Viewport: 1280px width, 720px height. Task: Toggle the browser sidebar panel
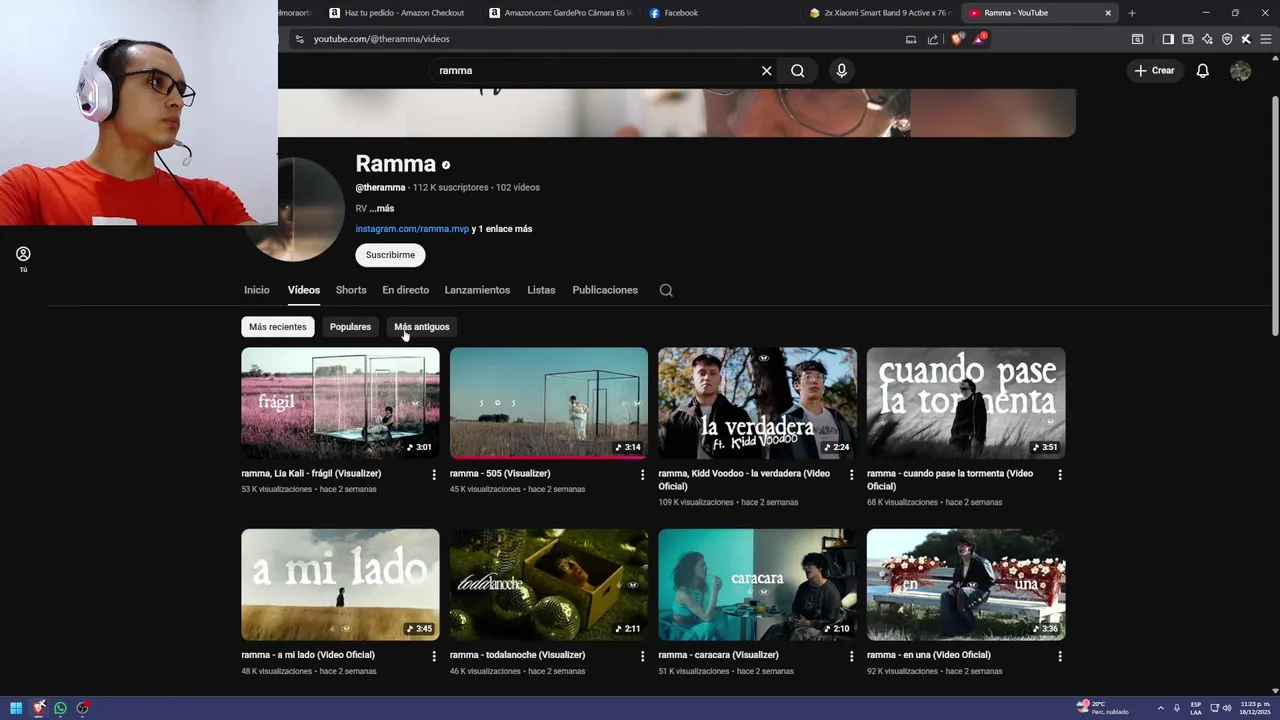1168,39
